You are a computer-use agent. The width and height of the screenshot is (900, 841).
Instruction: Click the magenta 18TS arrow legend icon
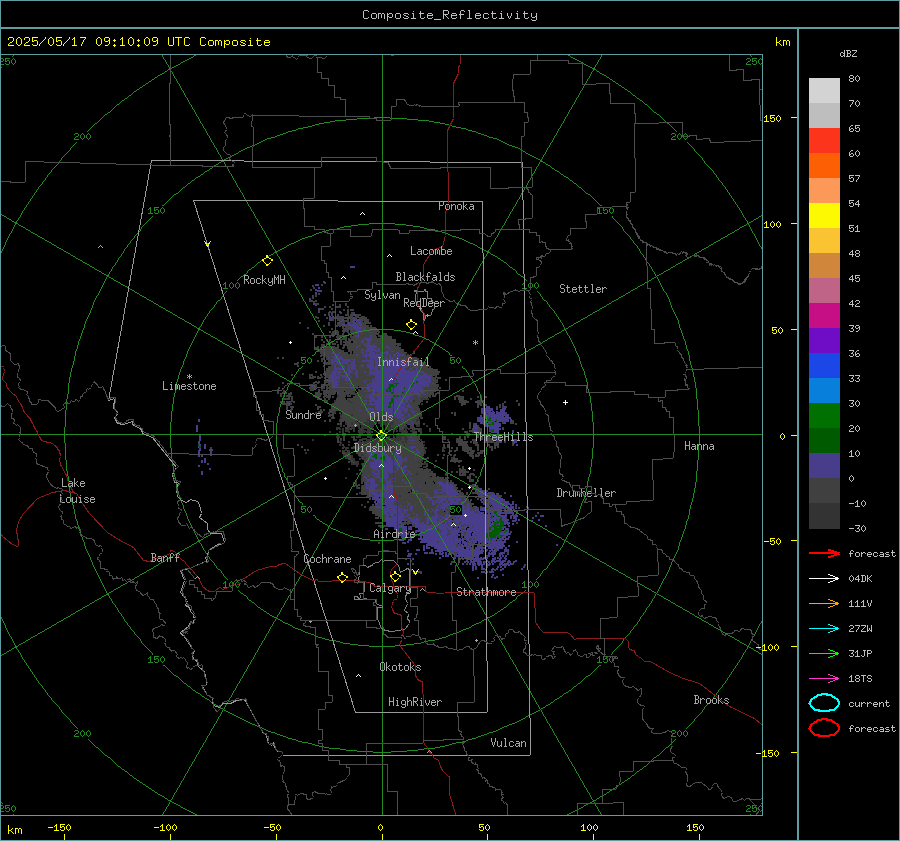click(825, 679)
